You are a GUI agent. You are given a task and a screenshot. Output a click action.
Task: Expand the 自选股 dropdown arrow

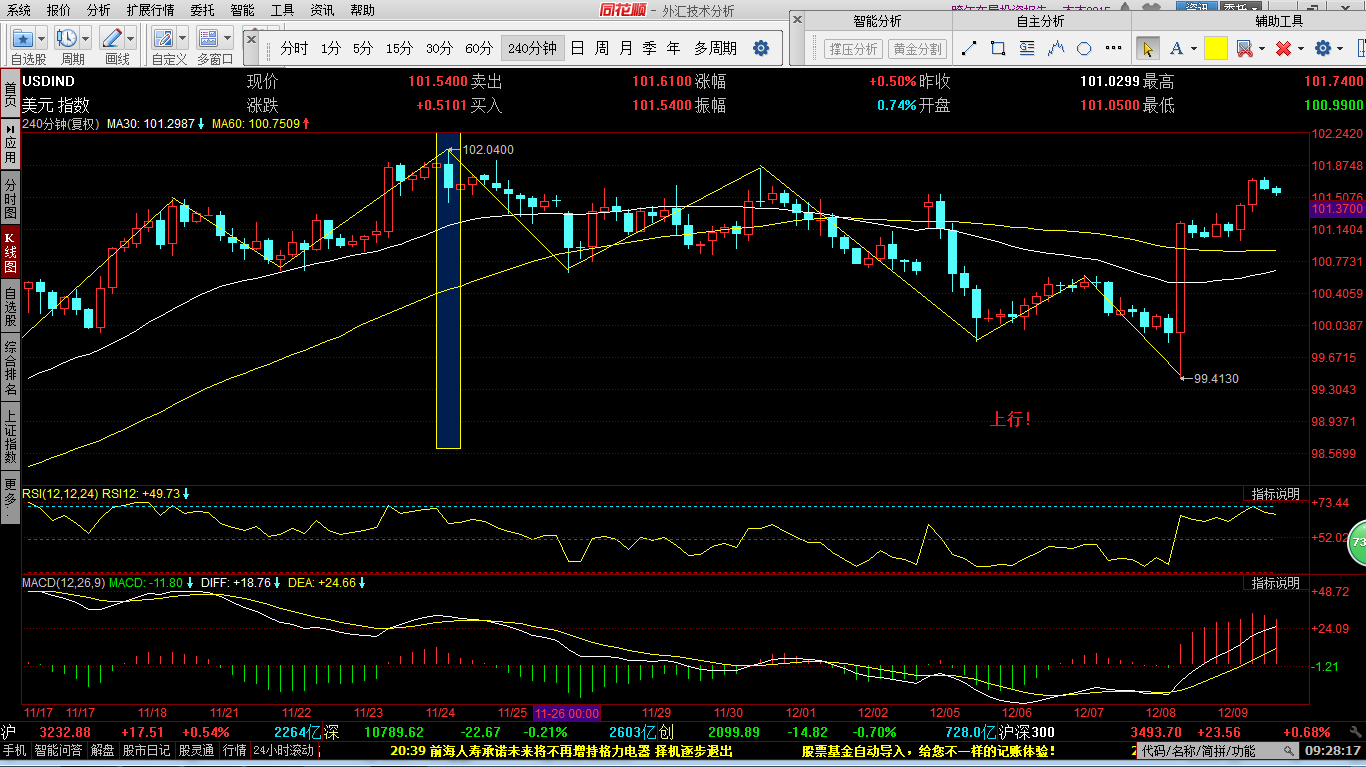tap(43, 40)
